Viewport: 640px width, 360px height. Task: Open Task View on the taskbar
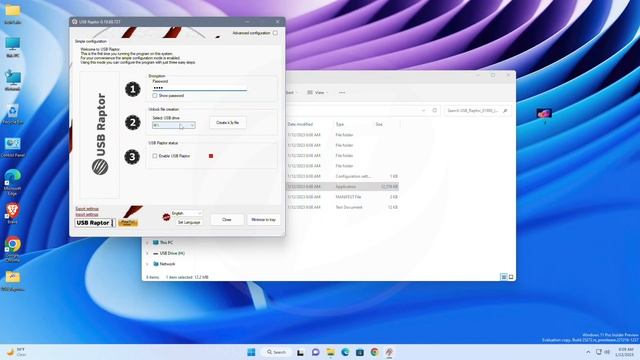[x=300, y=352]
